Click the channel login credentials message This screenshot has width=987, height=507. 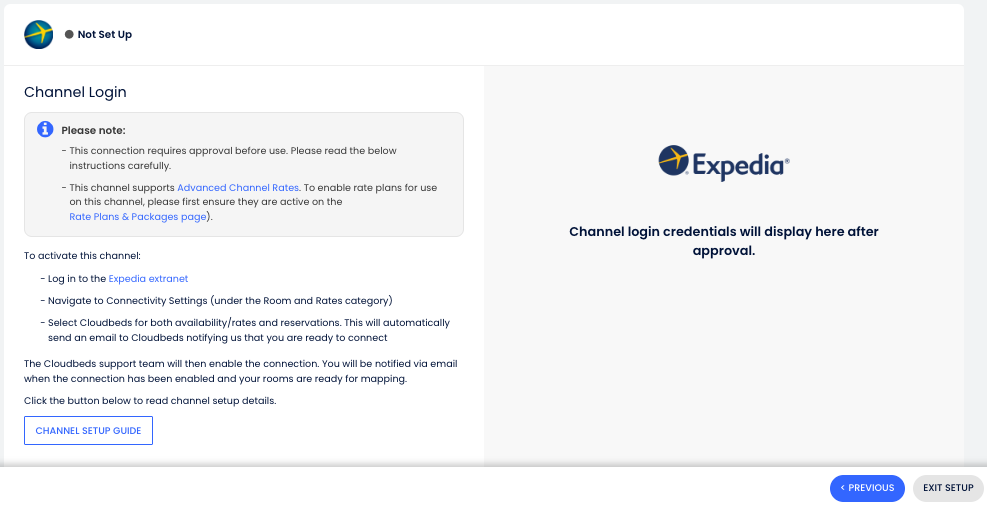point(723,241)
